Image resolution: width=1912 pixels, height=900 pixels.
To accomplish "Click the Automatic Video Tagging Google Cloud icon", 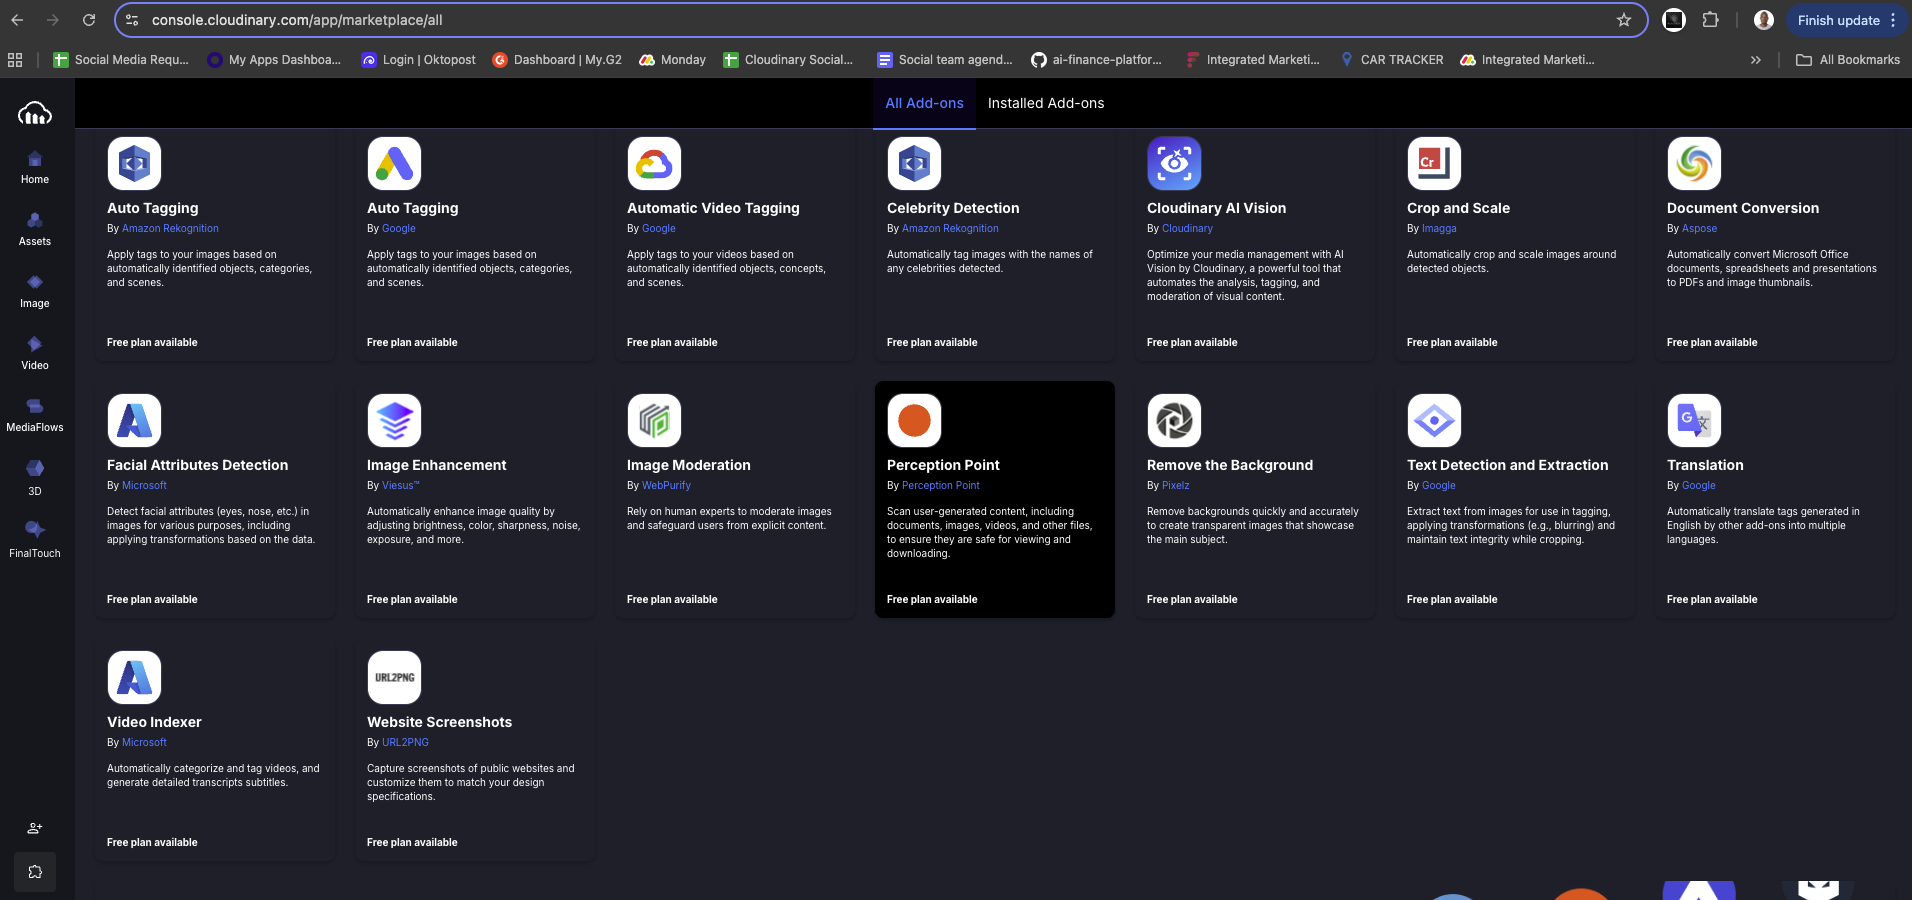I will (x=654, y=163).
